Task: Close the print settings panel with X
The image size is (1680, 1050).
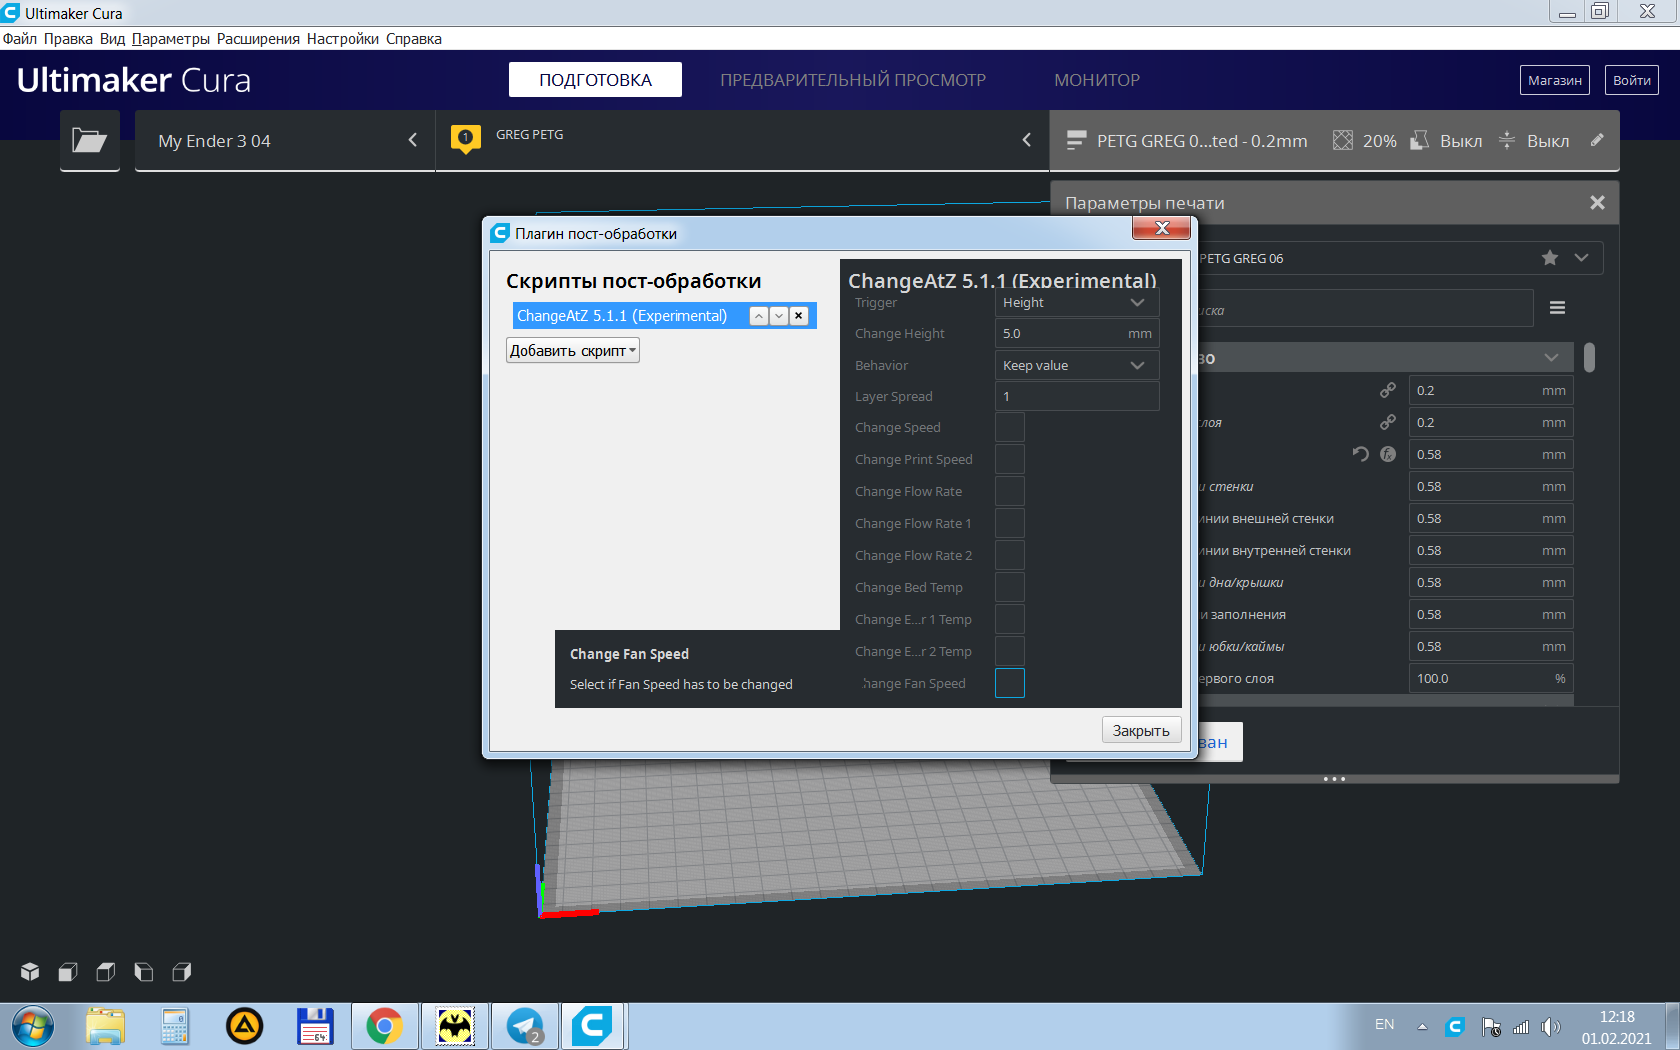Action: point(1597,203)
